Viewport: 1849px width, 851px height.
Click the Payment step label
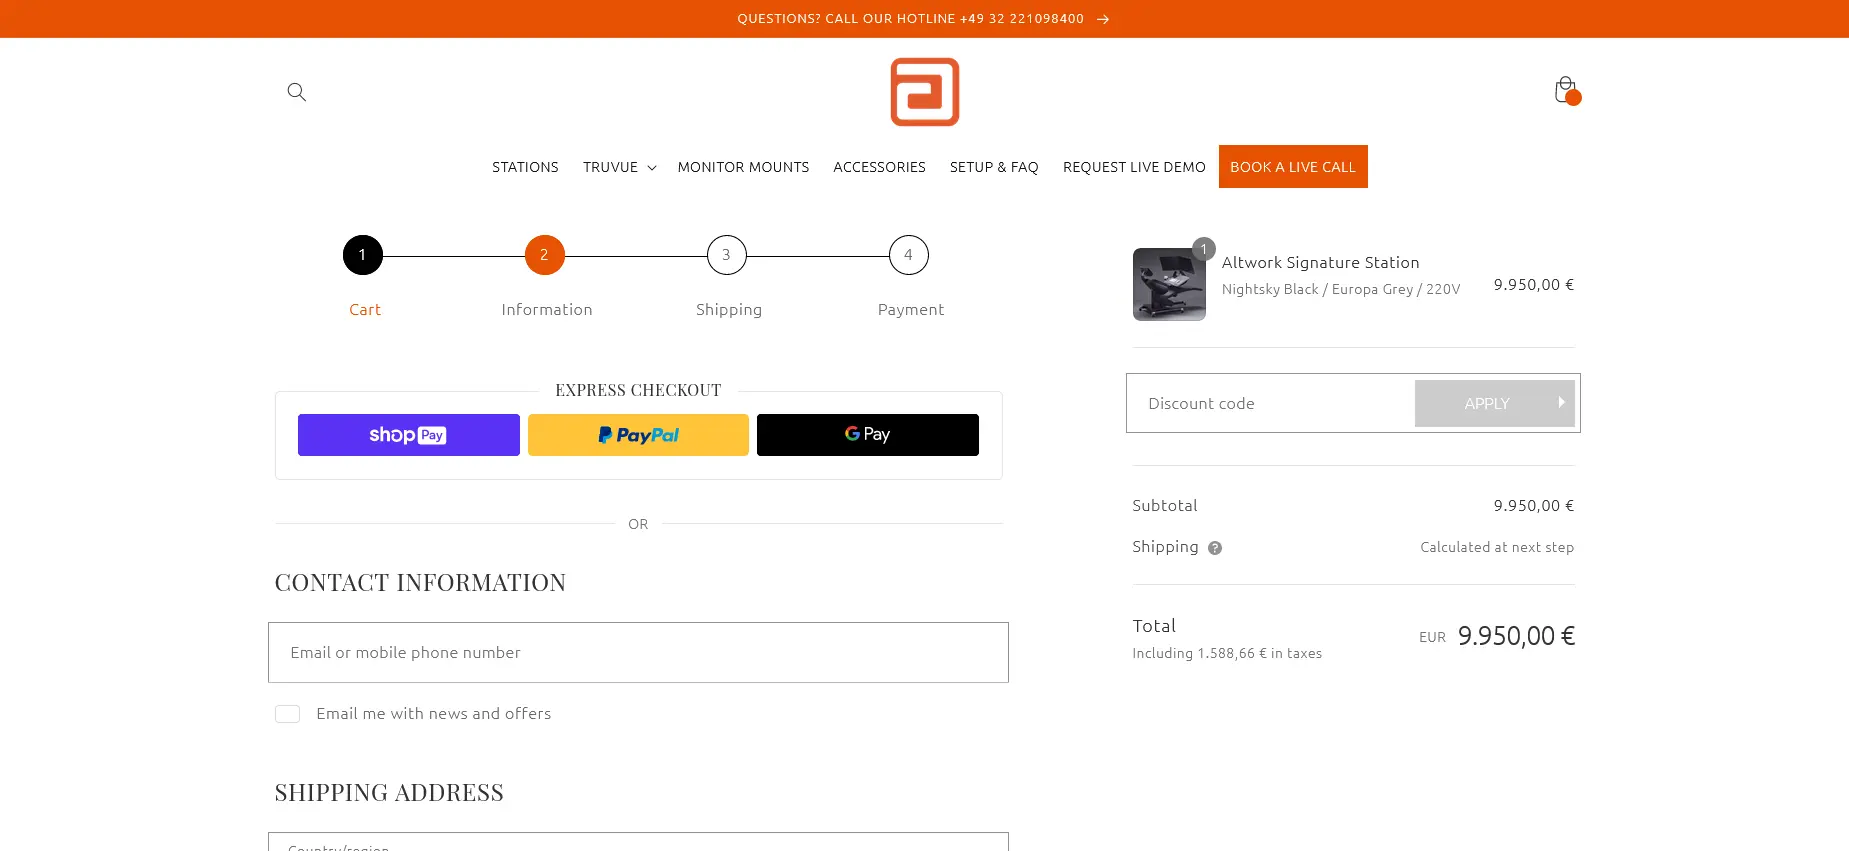tap(911, 310)
